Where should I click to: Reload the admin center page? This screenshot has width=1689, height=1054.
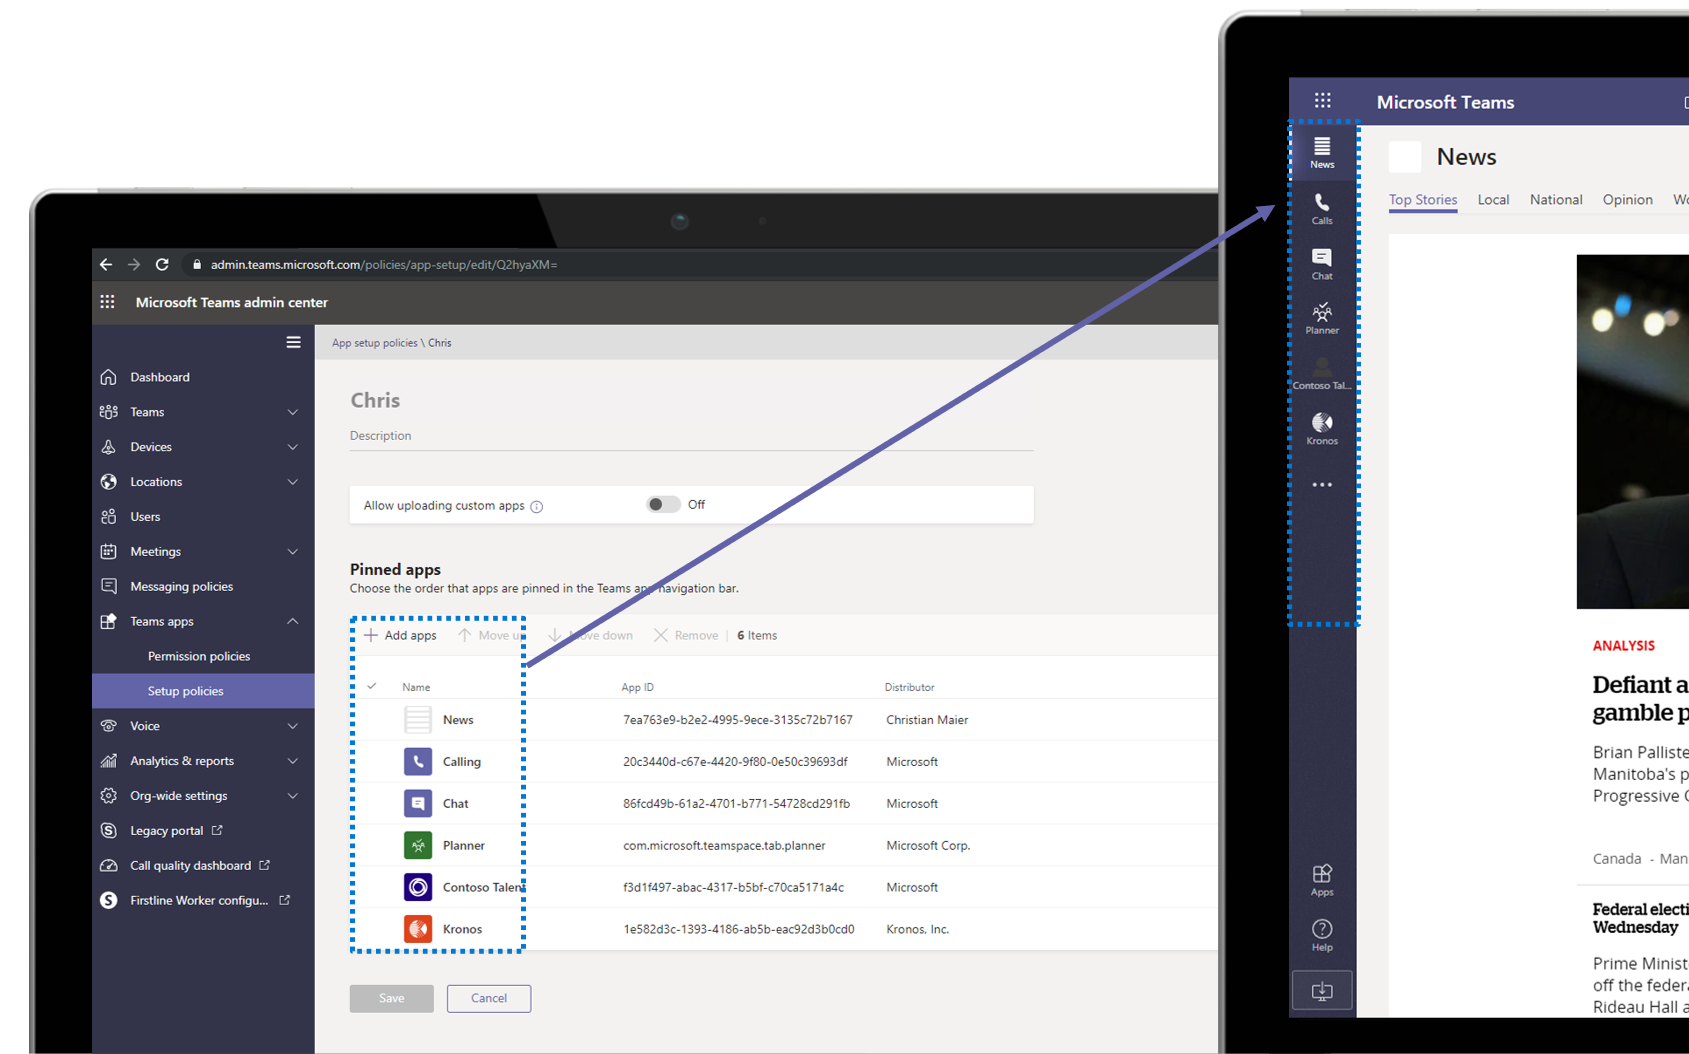click(x=162, y=264)
